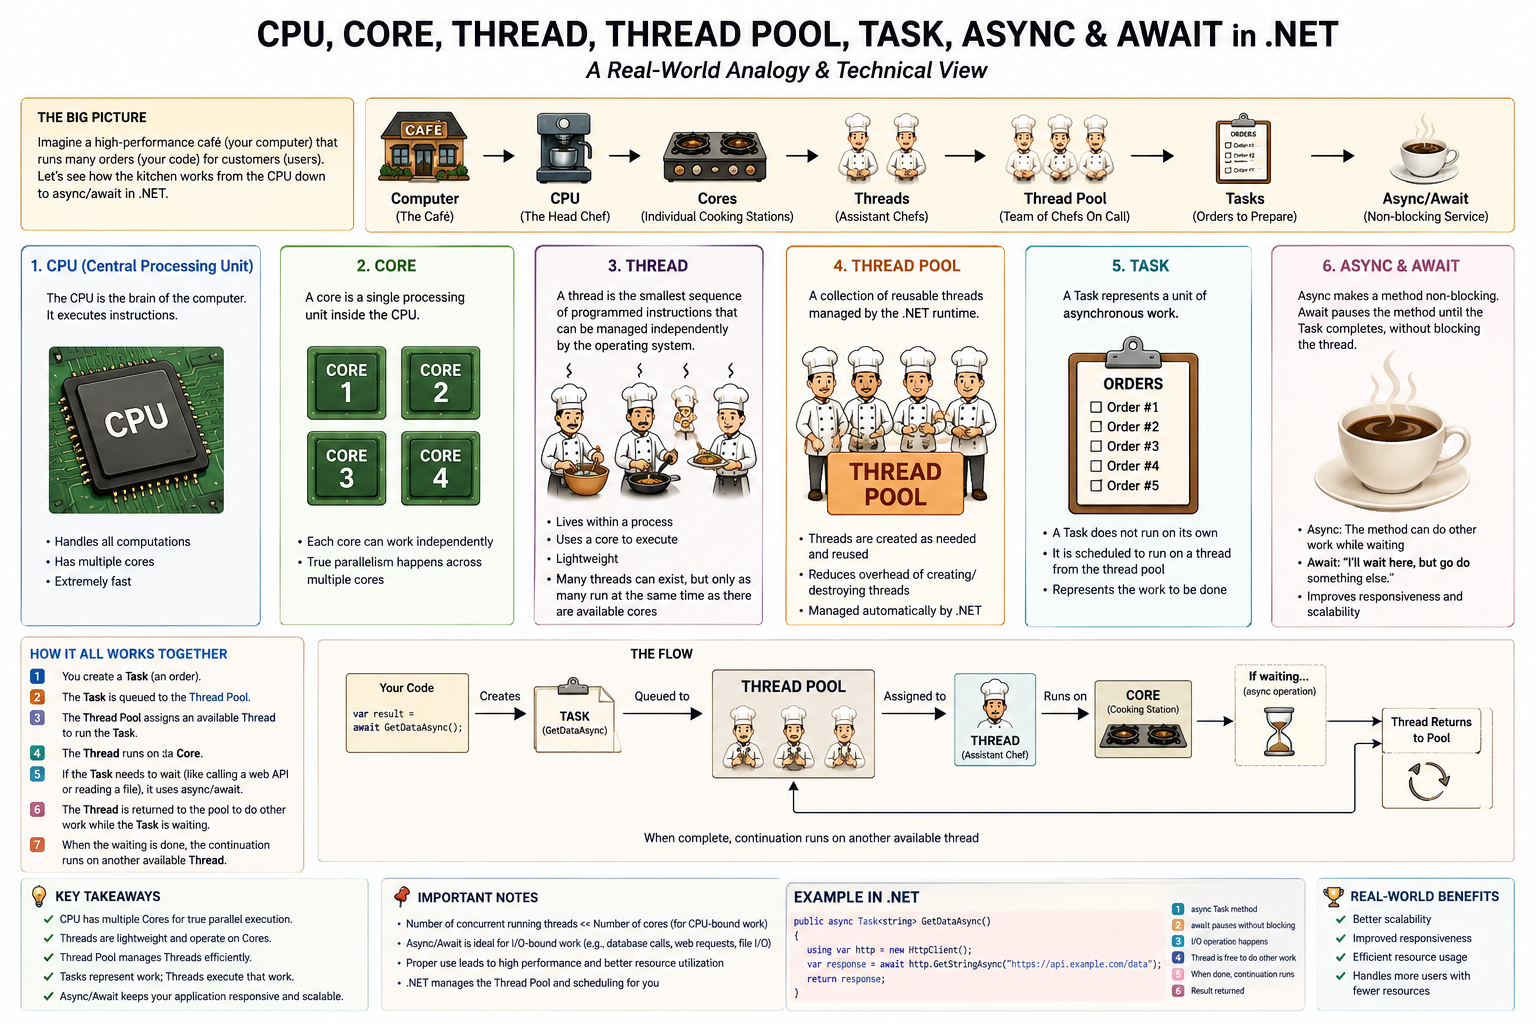The height and width of the screenshot is (1024, 1536).
Task: Select the two chefs icon above Threads
Action: coord(881,147)
